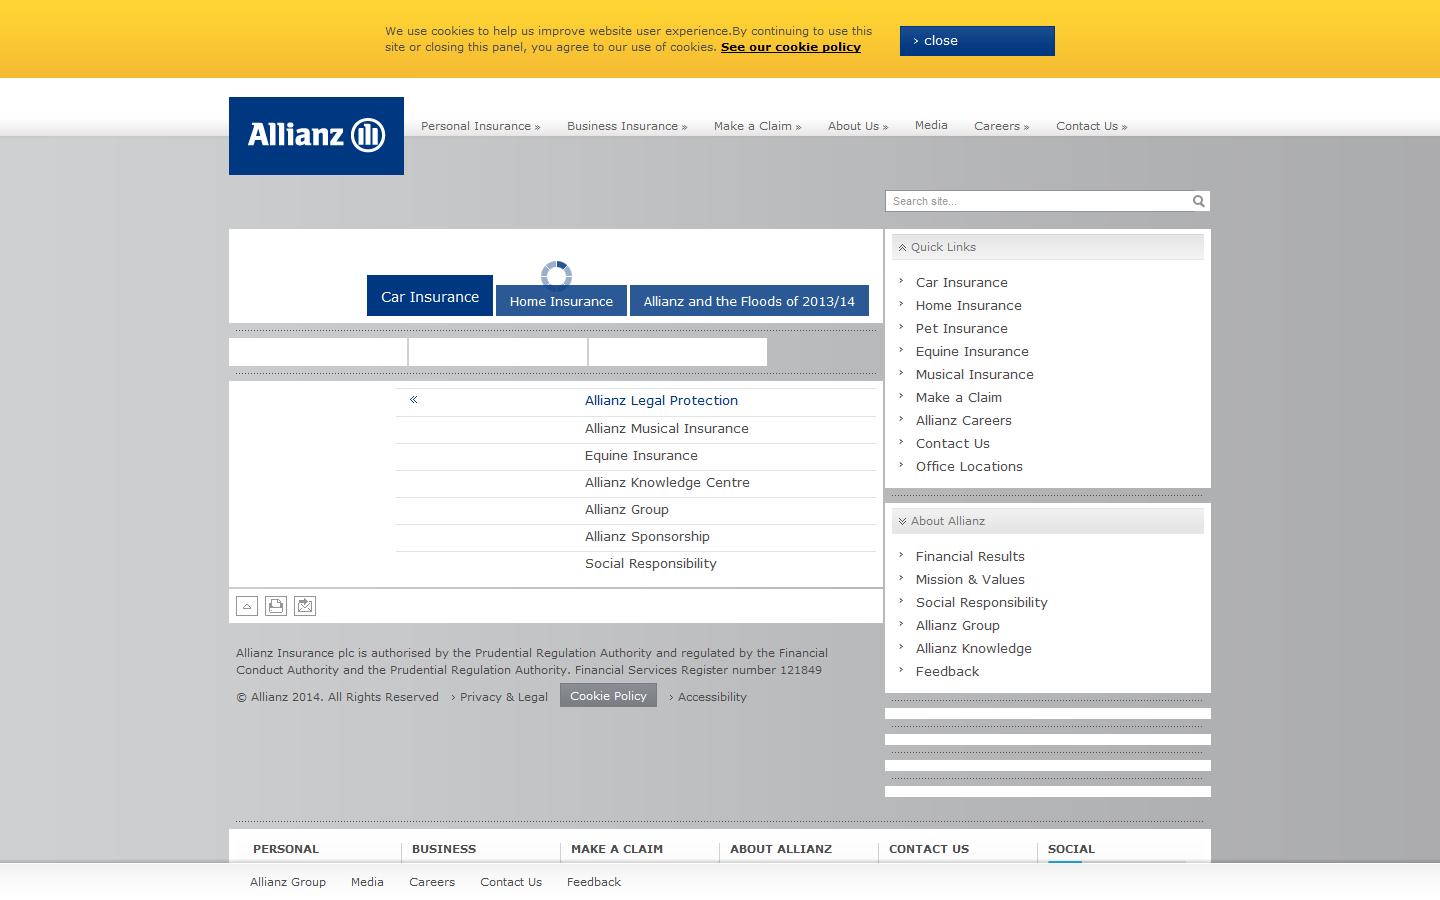Open Feedback in the footer
This screenshot has height=900, width=1440.
(x=593, y=882)
